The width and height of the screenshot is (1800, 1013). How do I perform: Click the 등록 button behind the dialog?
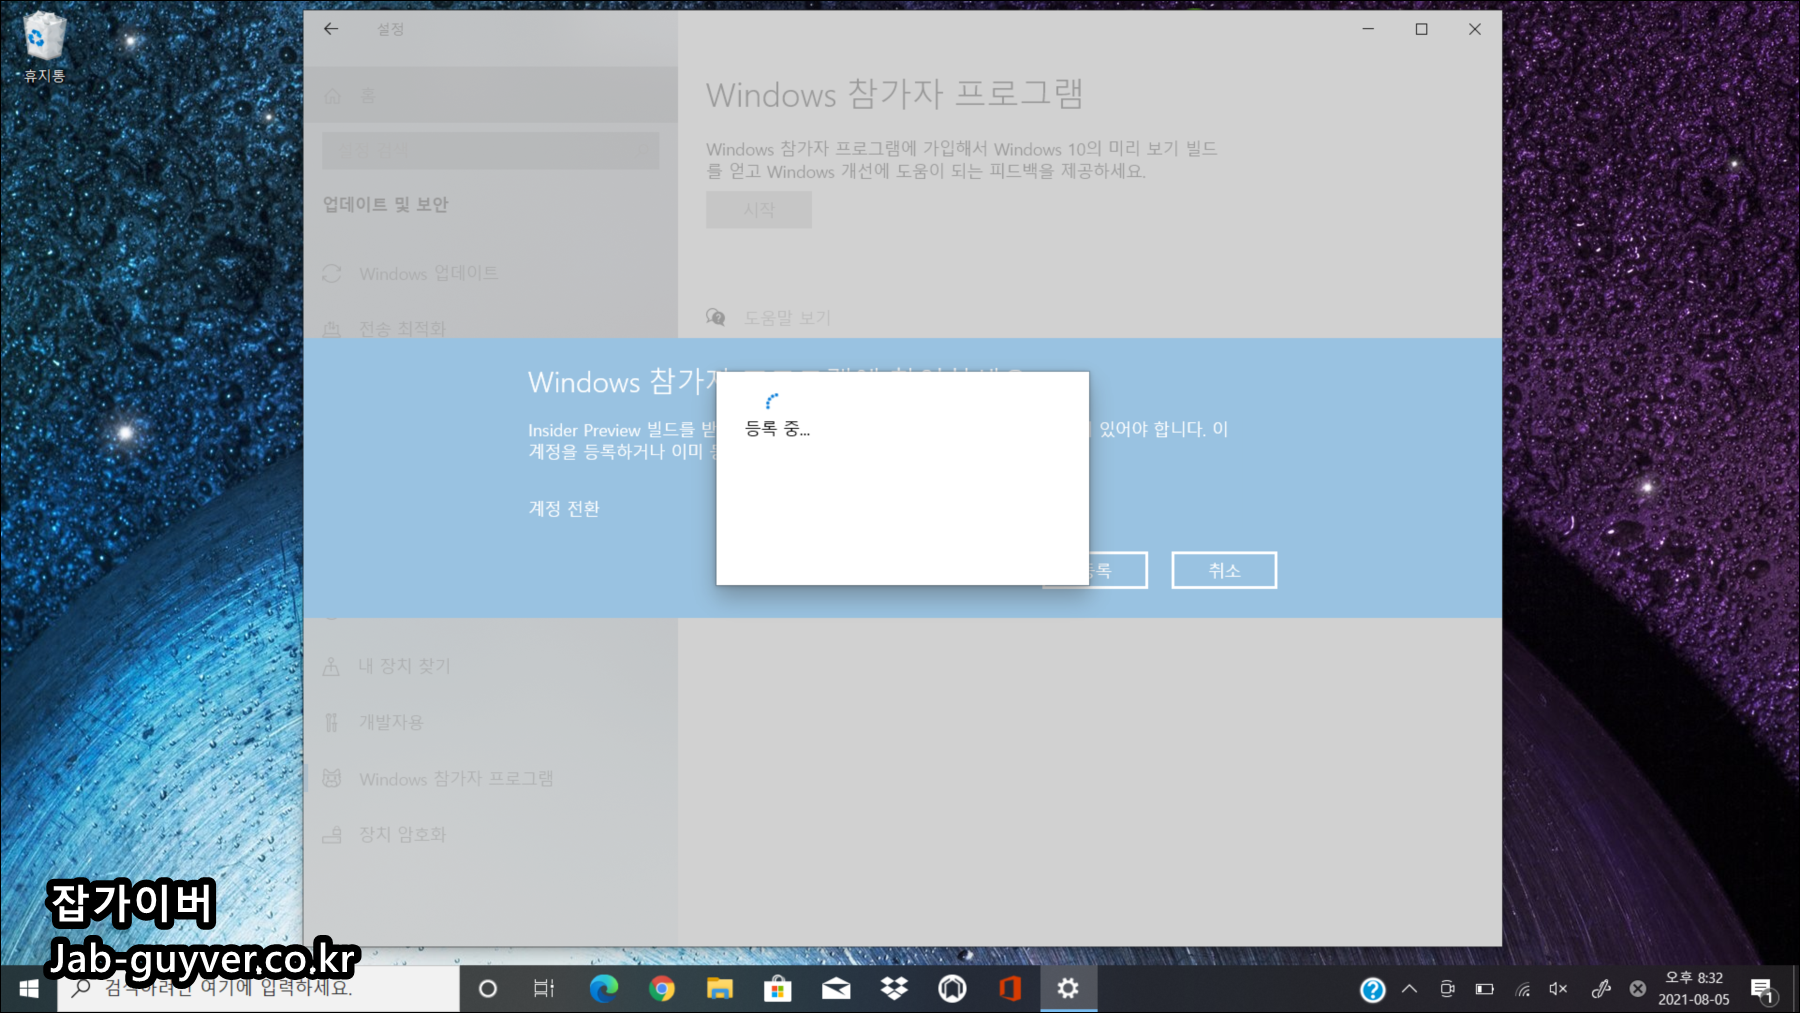pyautogui.click(x=1117, y=570)
